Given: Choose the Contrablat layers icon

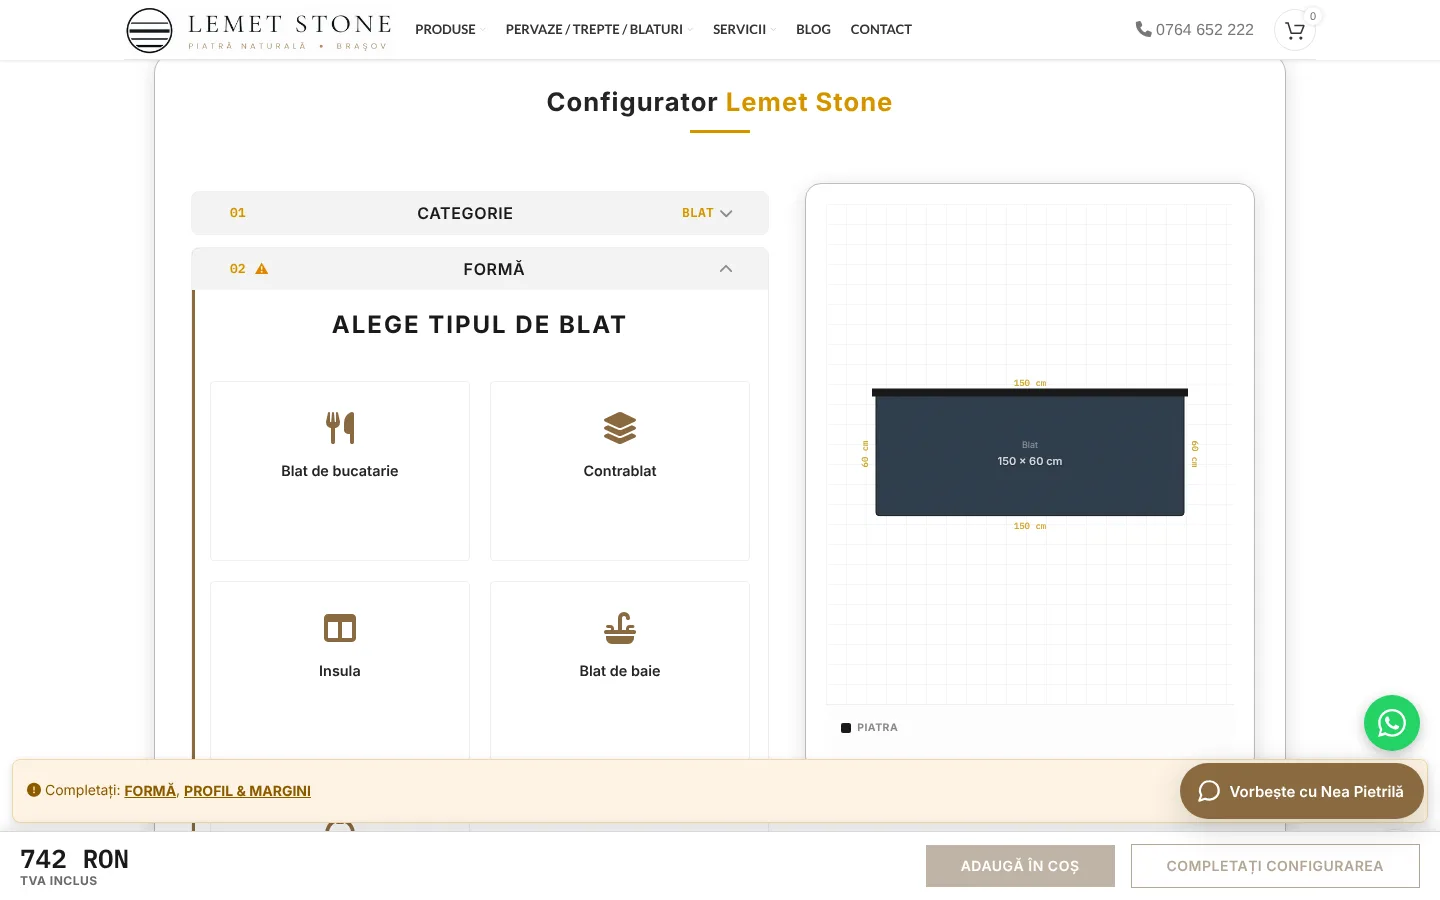Looking at the screenshot, I should 620,428.
